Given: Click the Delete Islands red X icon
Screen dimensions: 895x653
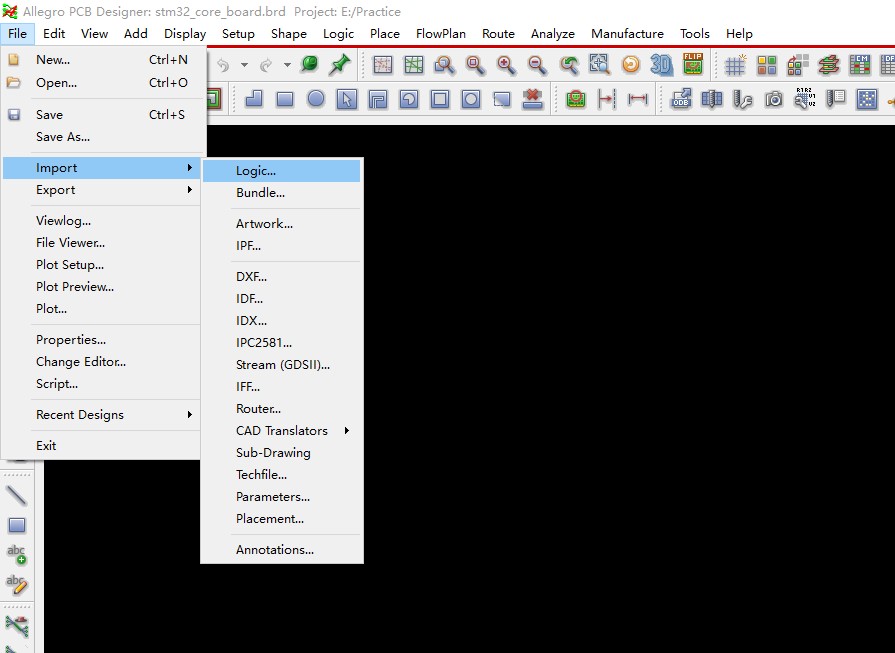Looking at the screenshot, I should (x=533, y=99).
